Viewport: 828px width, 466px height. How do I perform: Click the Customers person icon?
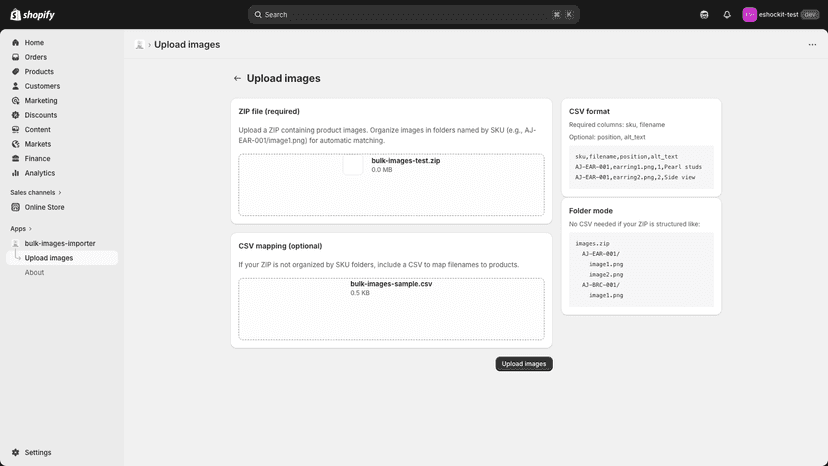[x=15, y=86]
